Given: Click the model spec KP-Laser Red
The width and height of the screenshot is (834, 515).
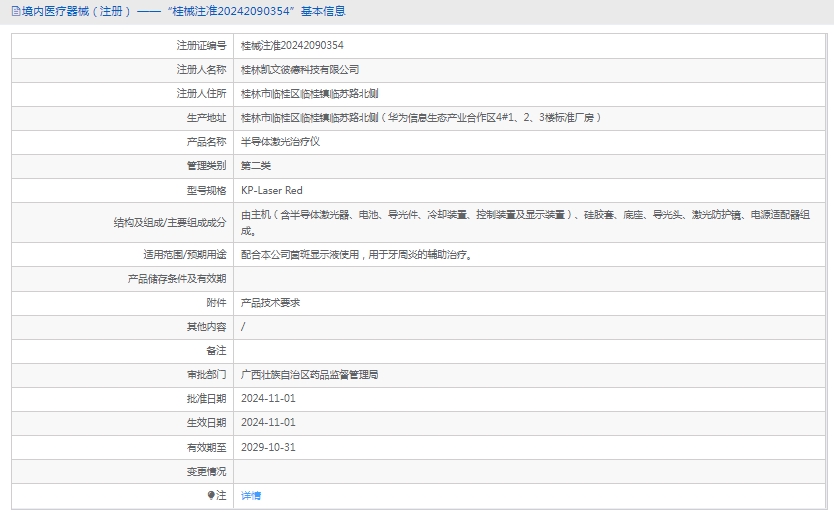Looking at the screenshot, I should click(x=271, y=190).
